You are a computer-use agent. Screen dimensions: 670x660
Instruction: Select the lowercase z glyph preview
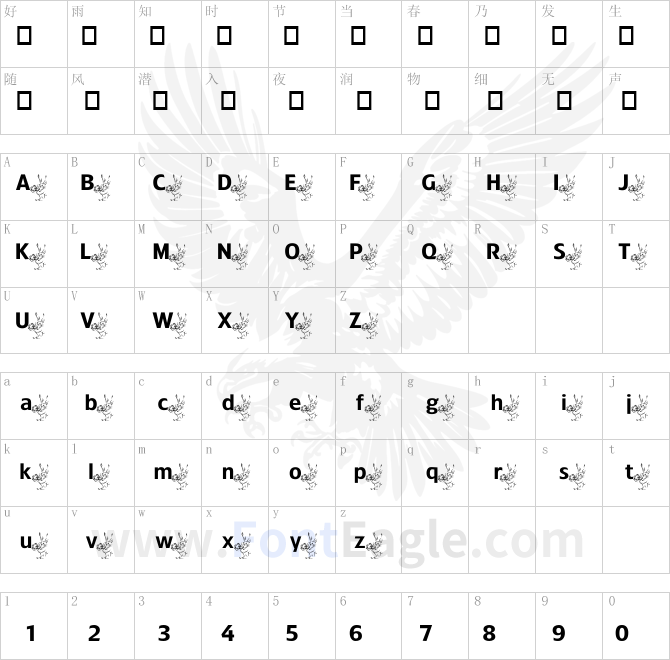[369, 544]
